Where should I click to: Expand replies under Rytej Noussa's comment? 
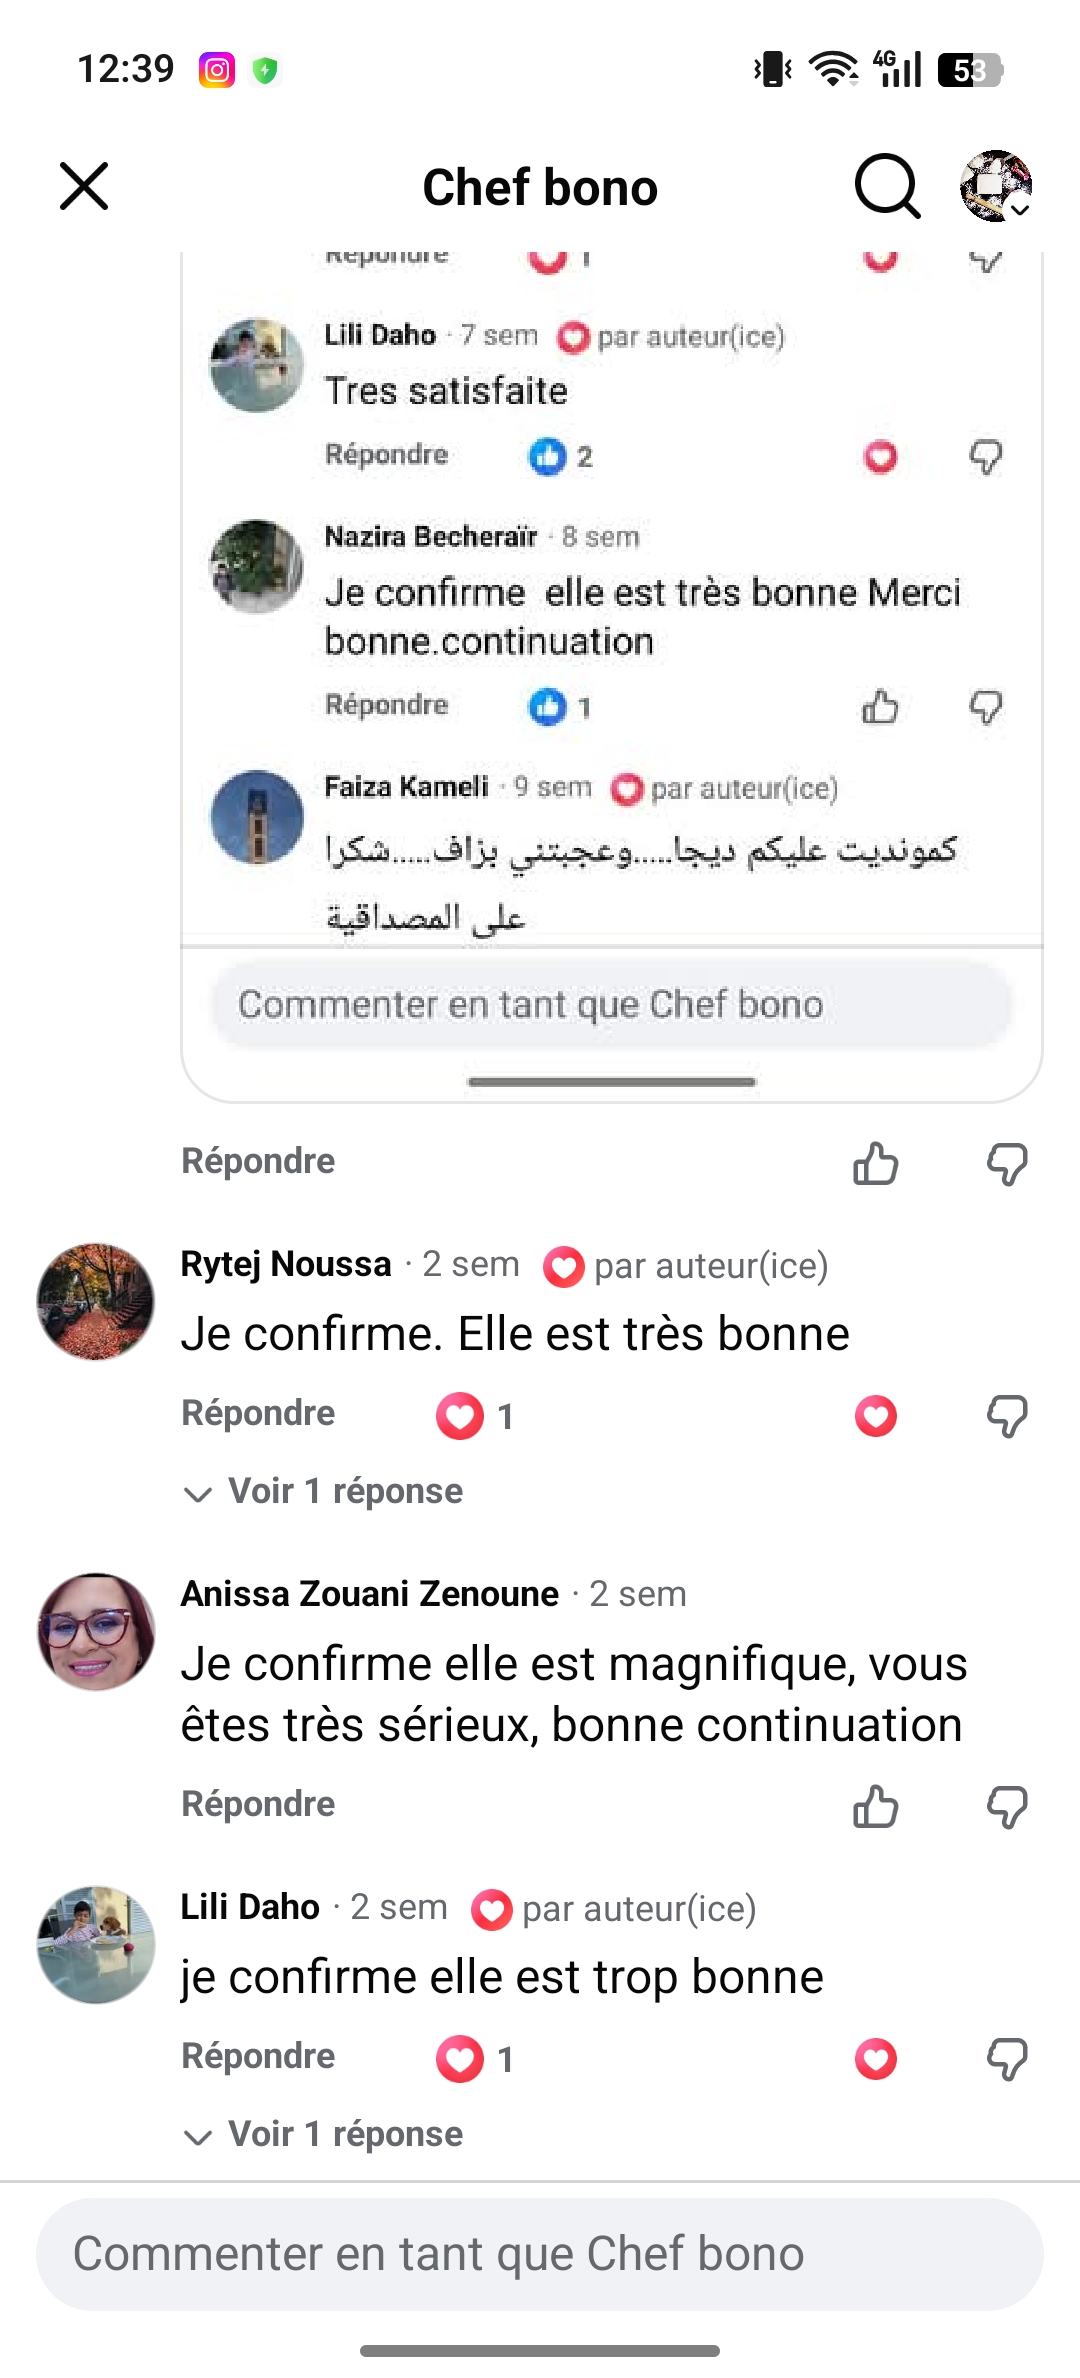(324, 1492)
